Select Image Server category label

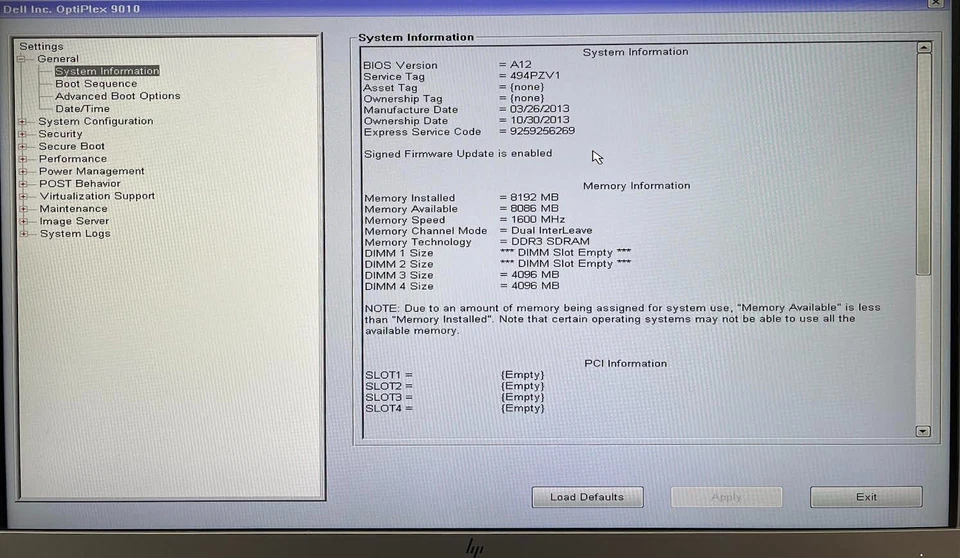pyautogui.click(x=74, y=221)
